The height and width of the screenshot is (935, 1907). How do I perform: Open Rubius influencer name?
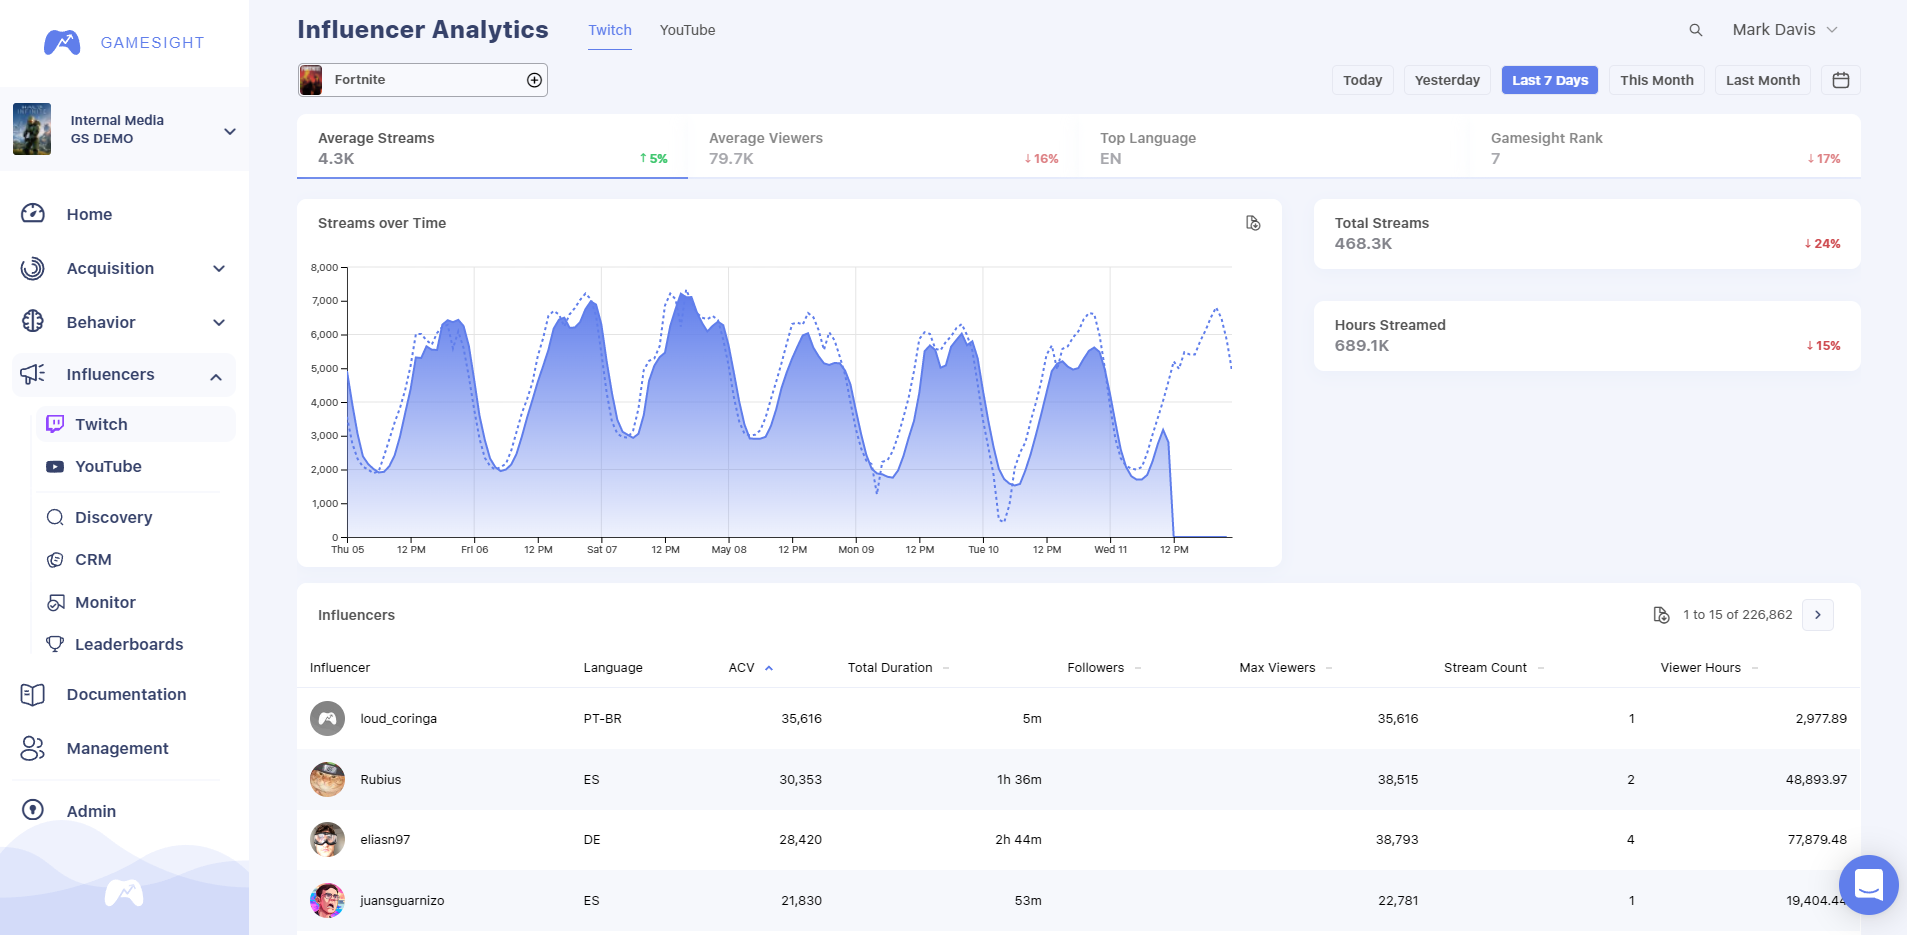pos(381,780)
